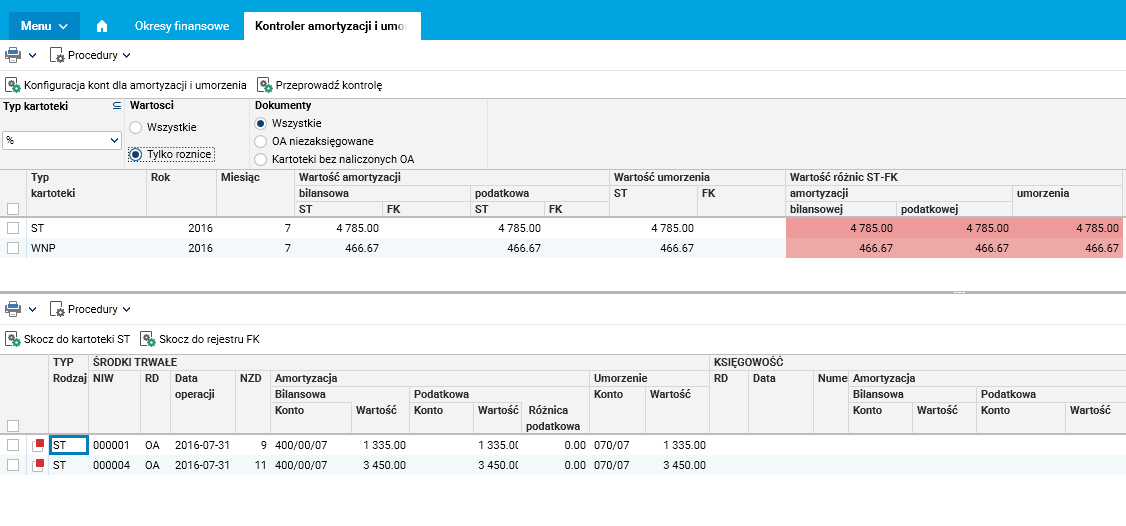This screenshot has height=526, width=1126.
Task: Click the Skocz do rejestru FK icon
Action: click(x=148, y=339)
